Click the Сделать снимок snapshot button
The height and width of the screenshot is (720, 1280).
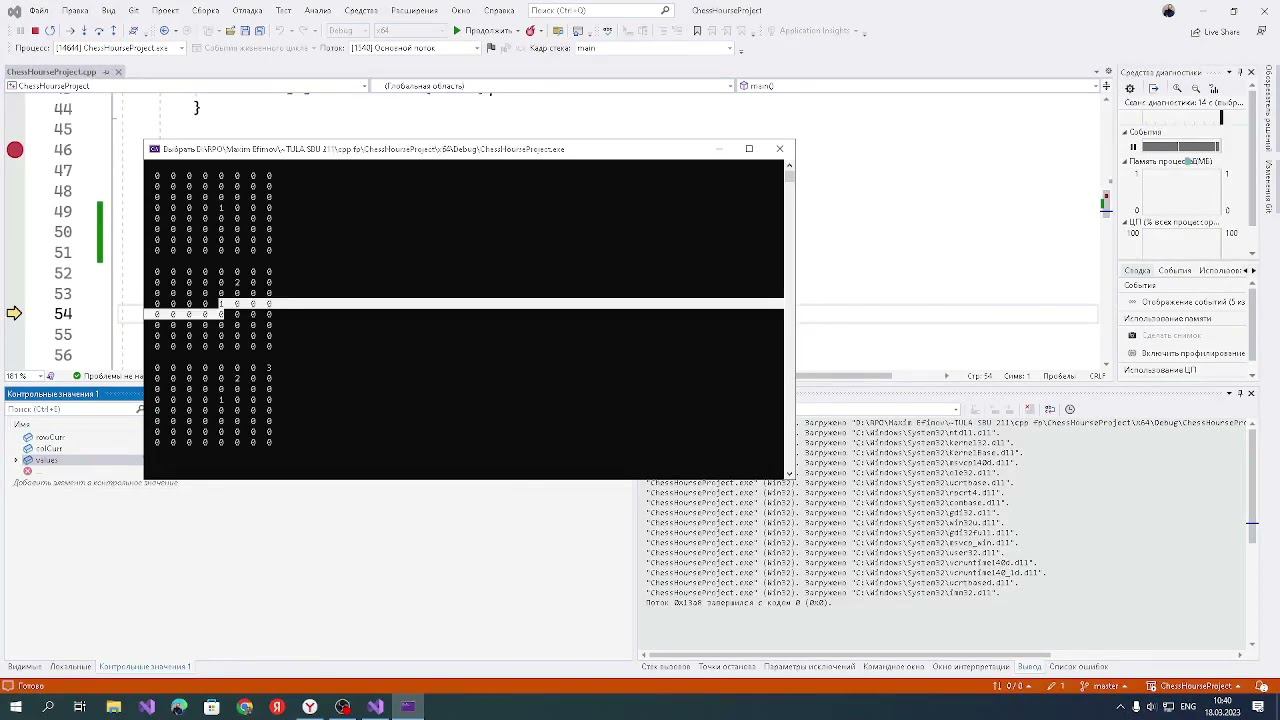[1171, 336]
